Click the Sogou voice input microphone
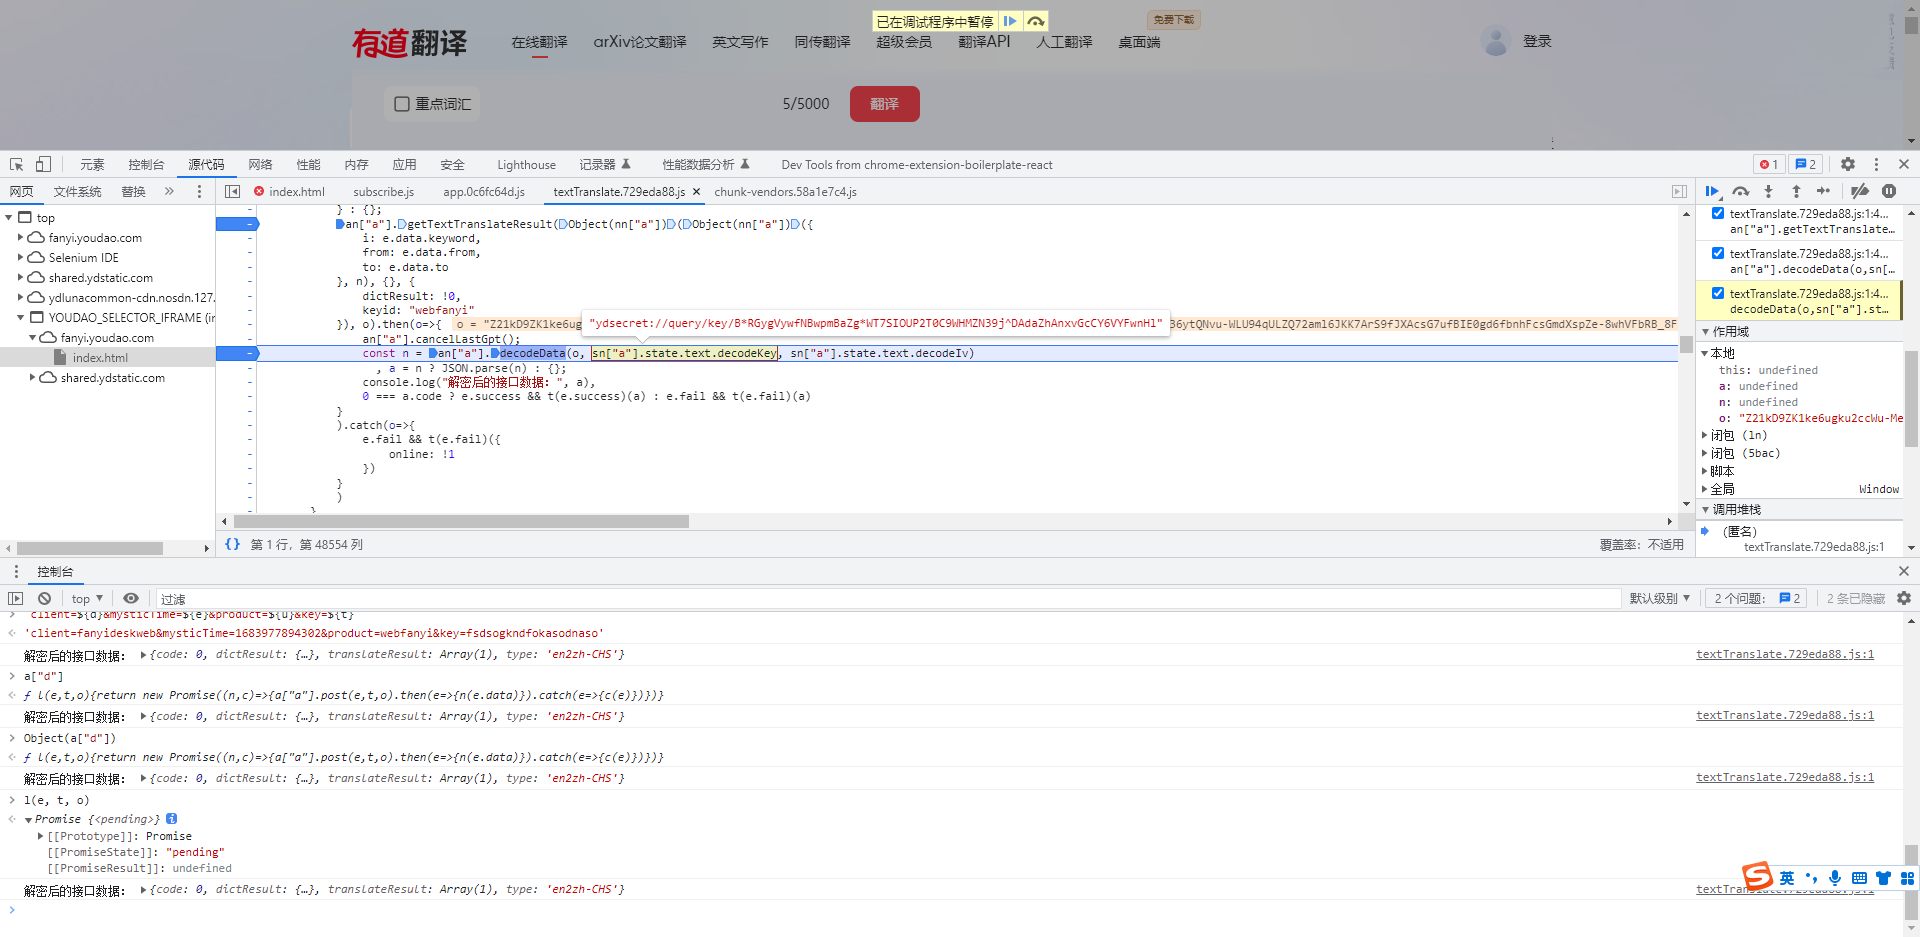 (x=1835, y=878)
